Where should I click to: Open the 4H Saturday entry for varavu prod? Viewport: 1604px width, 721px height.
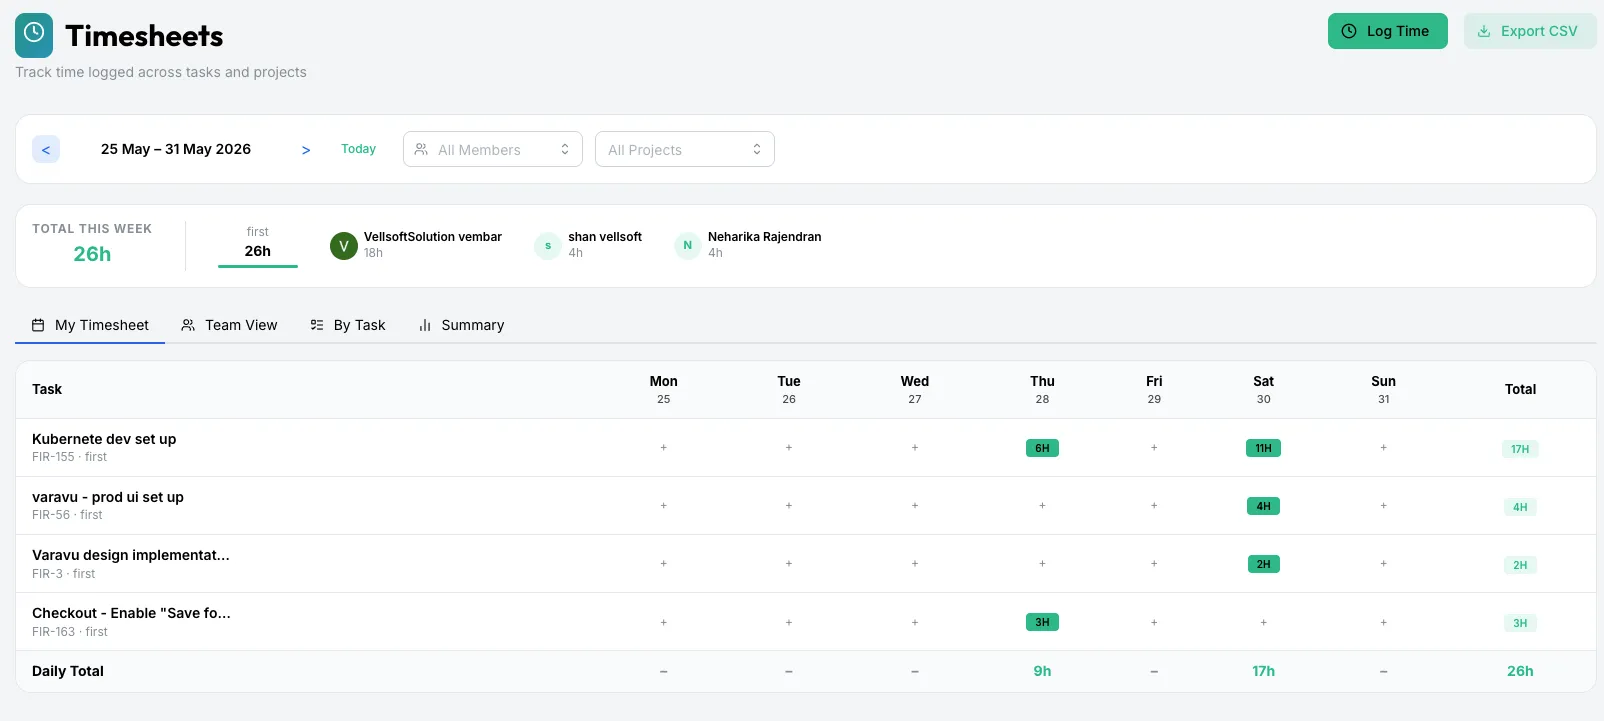coord(1264,506)
